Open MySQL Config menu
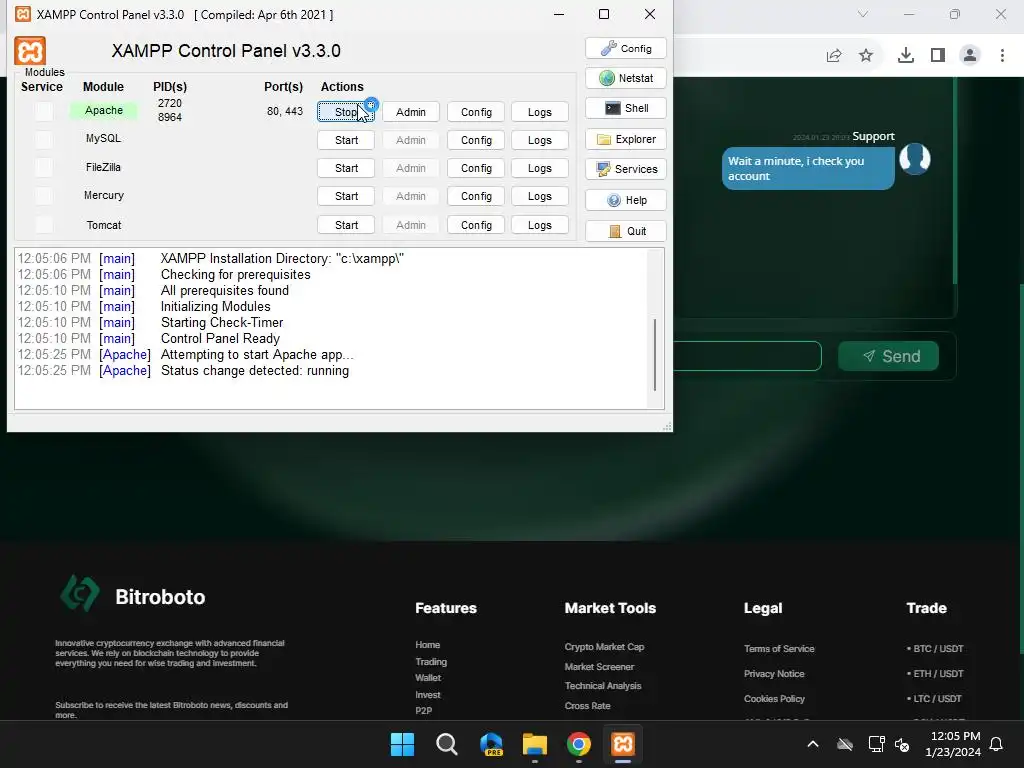Image resolution: width=1024 pixels, height=768 pixels. pyautogui.click(x=476, y=140)
